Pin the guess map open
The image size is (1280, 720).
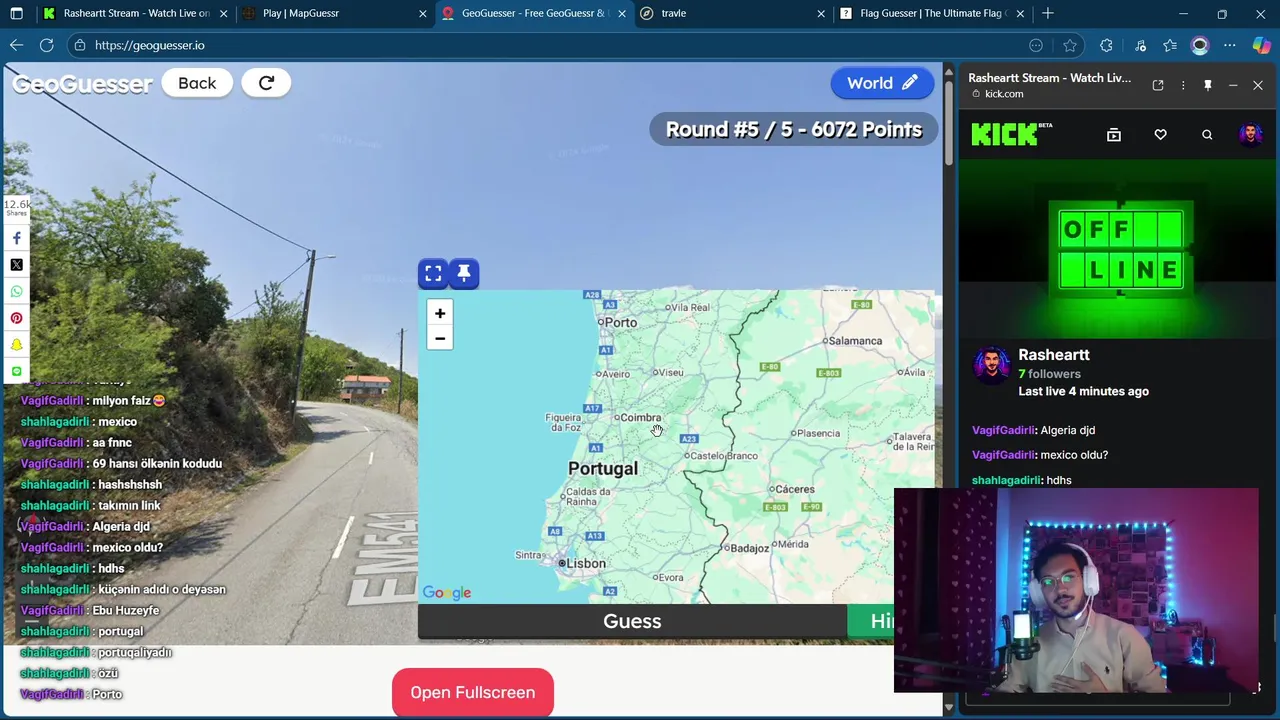(x=464, y=273)
